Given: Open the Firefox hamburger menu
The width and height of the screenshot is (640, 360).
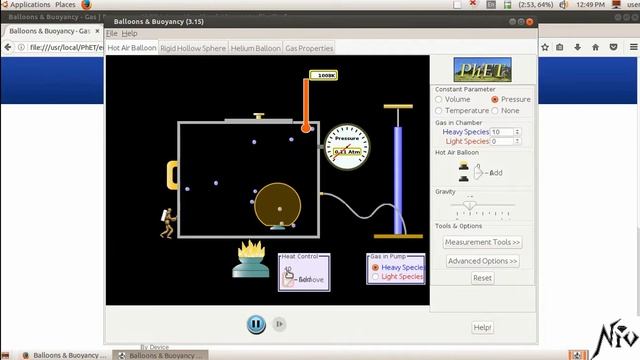Looking at the screenshot, I should [633, 47].
